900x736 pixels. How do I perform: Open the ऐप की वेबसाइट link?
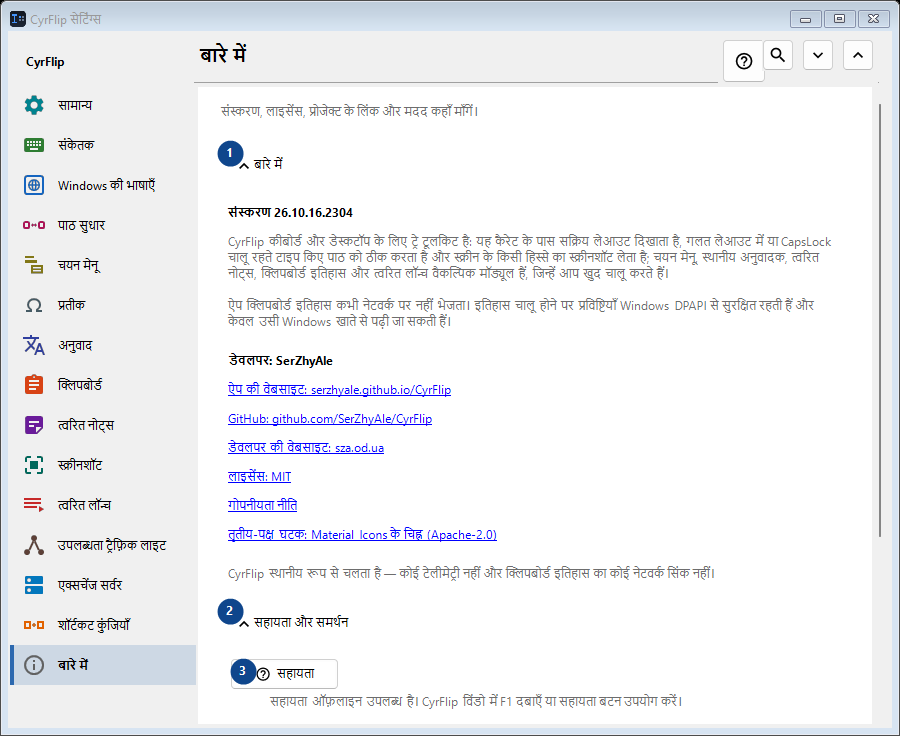point(339,390)
